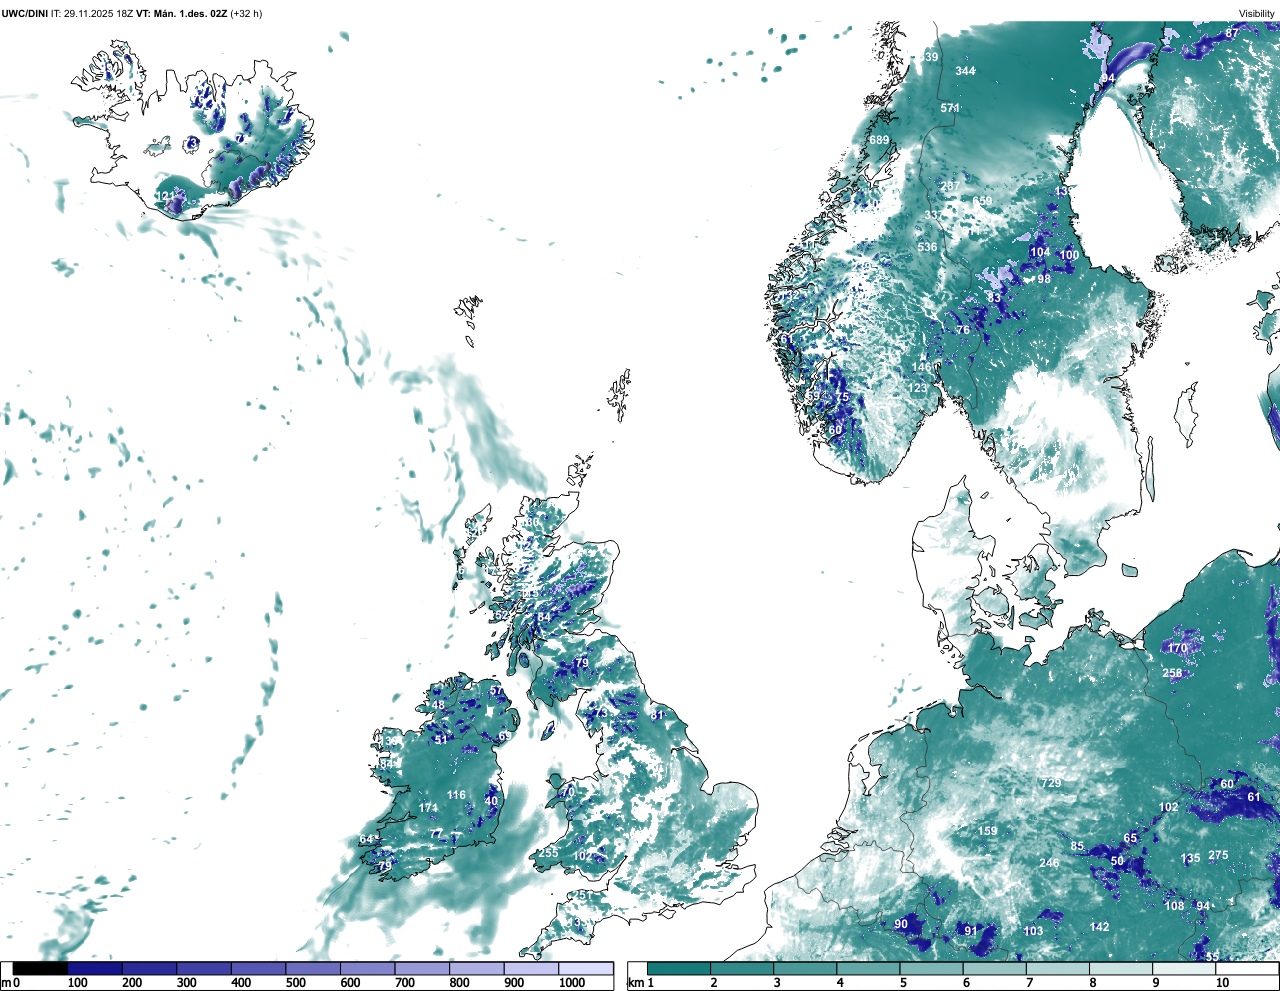Screen dimensions: 1280x991
Task: Click the '246' visibility value over Germany
Action: tap(1049, 863)
